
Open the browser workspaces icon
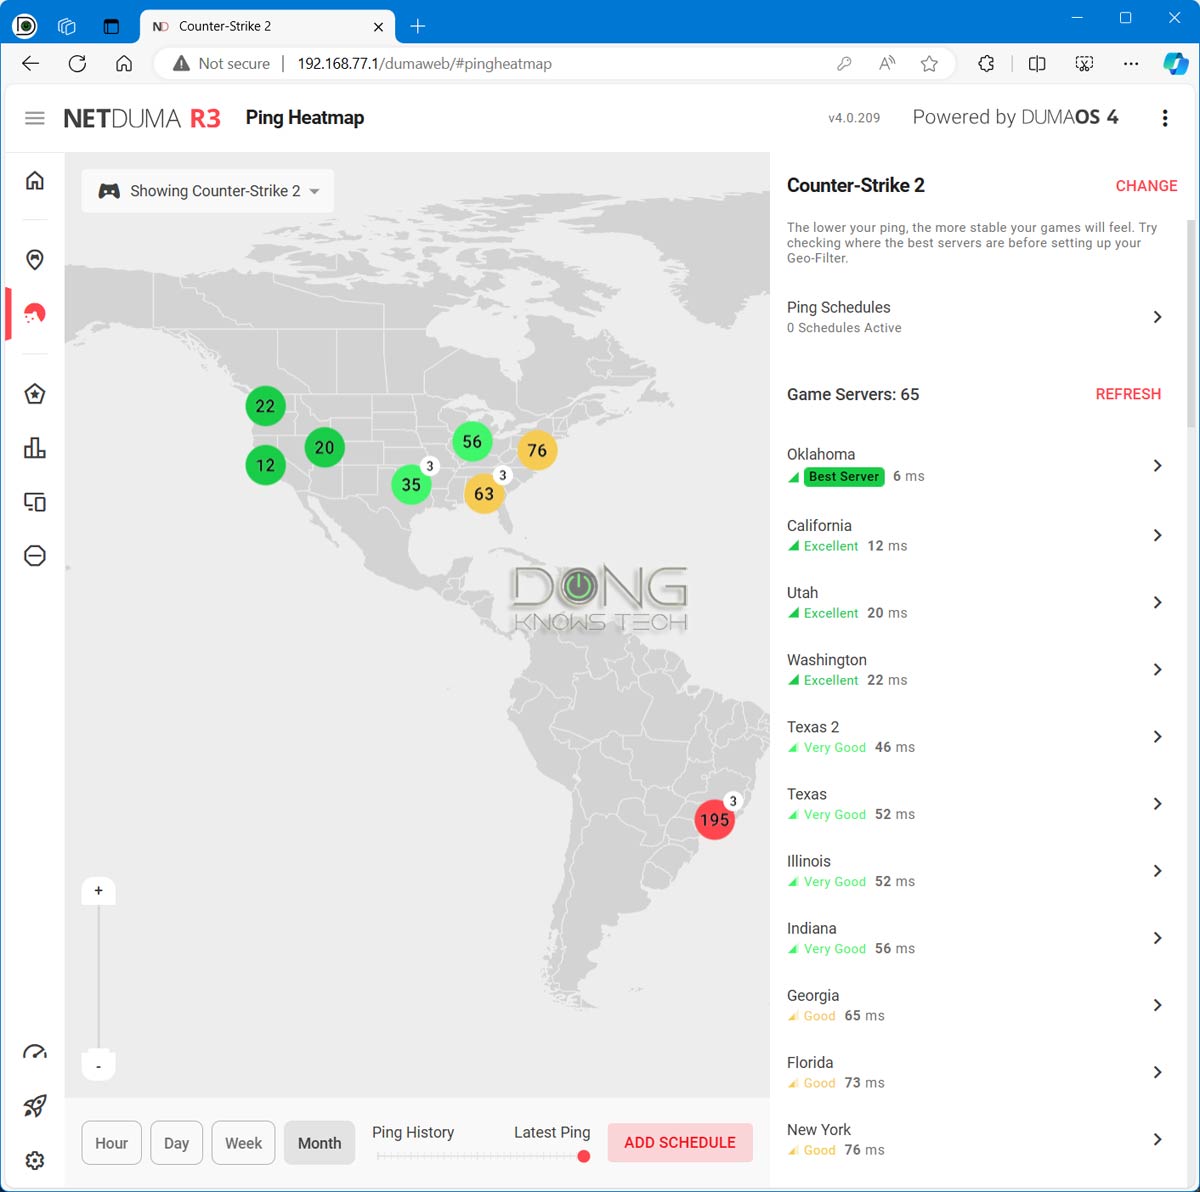click(x=67, y=26)
